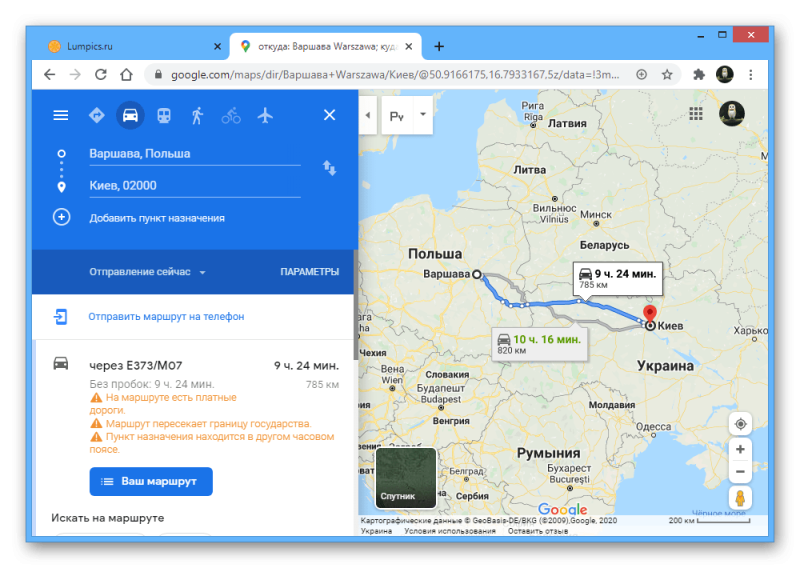800x568 pixels.
Task: Toggle the Спутник satellite view thumbnail
Action: point(406,478)
